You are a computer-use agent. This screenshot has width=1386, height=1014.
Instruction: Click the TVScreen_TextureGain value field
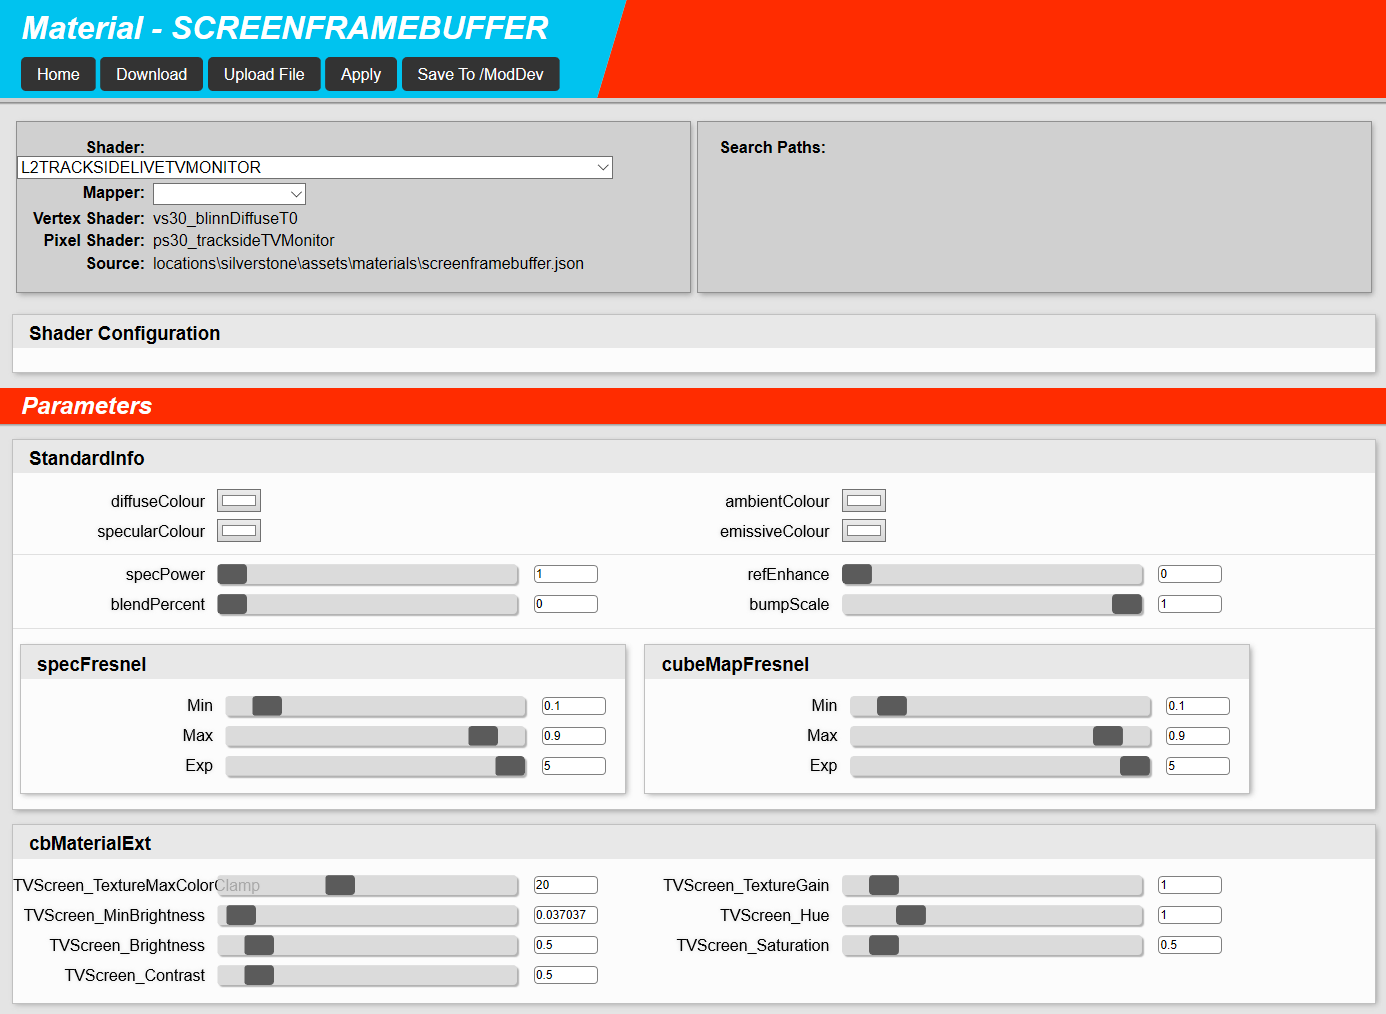pos(1190,885)
